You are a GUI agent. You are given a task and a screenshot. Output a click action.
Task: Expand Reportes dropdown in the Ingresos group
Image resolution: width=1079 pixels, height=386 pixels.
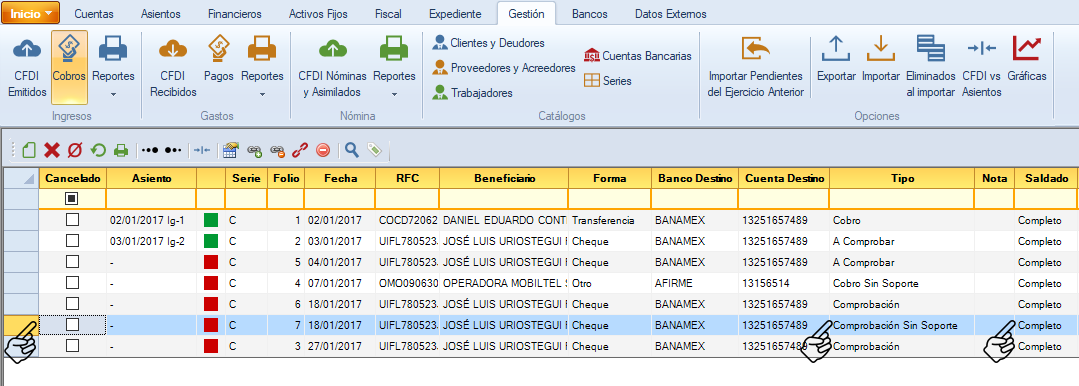(113, 67)
